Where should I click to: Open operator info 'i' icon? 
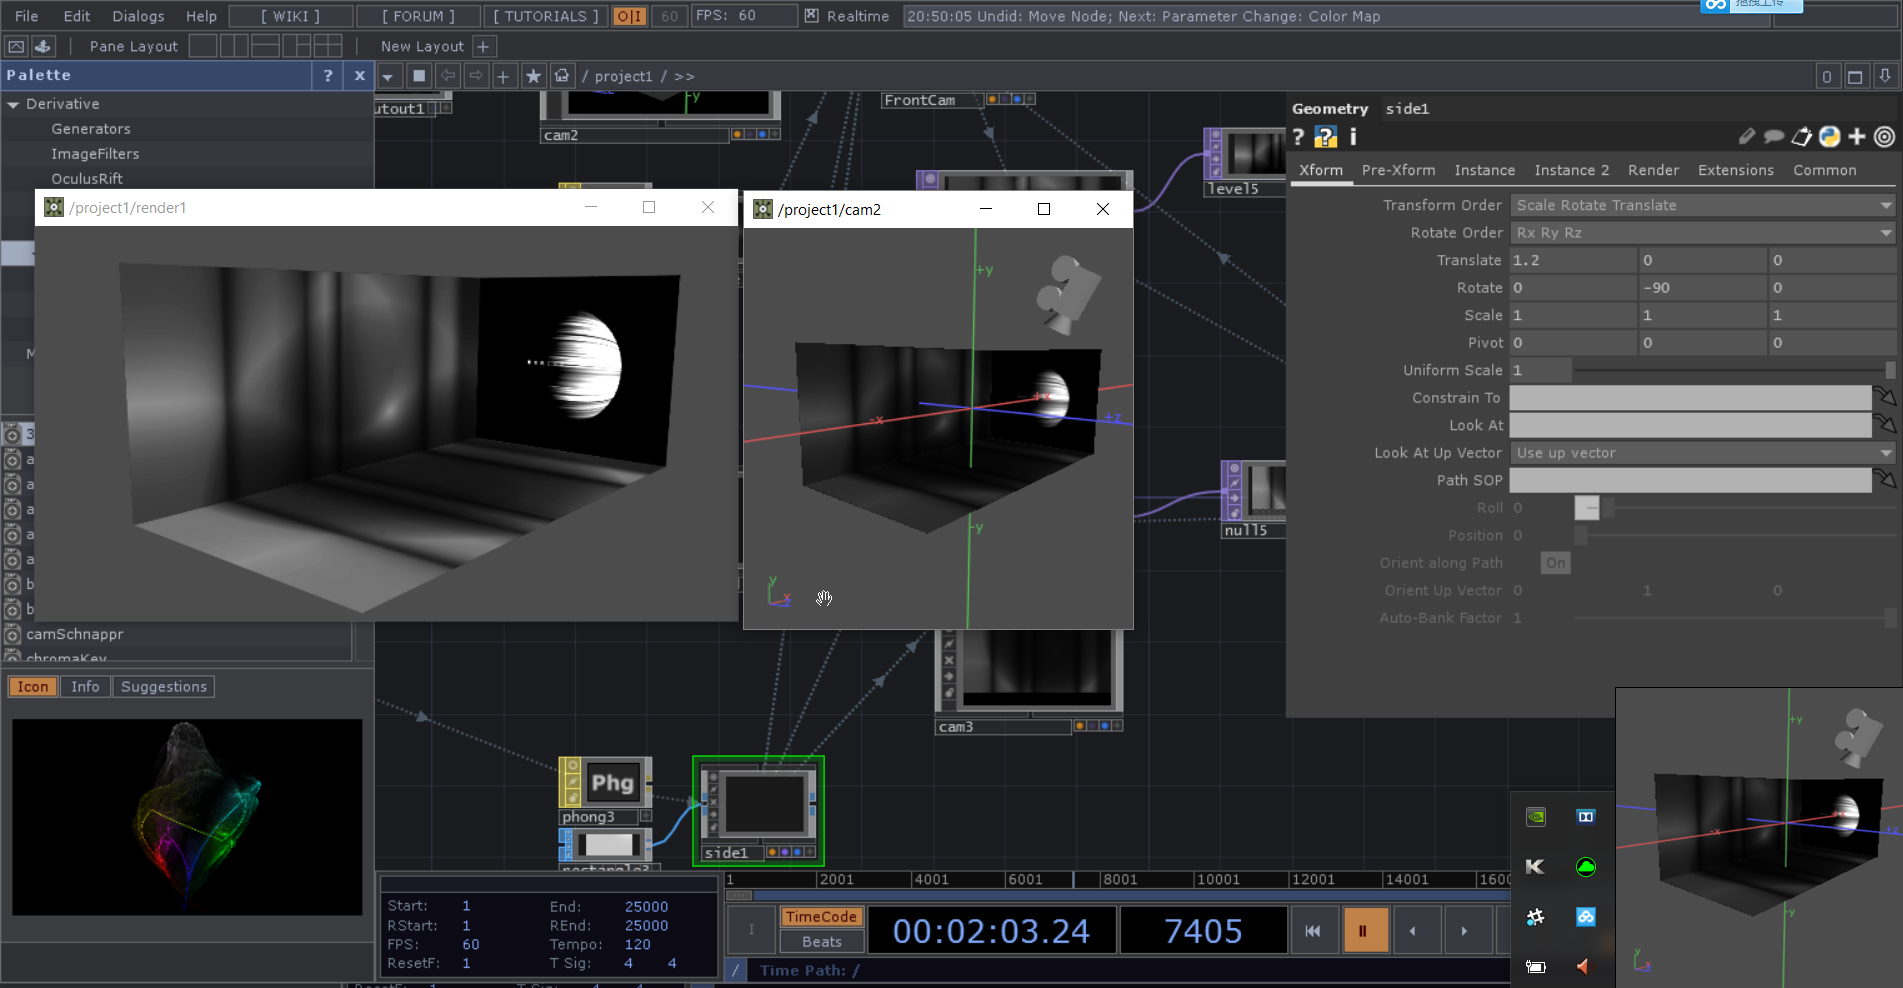click(x=1353, y=137)
